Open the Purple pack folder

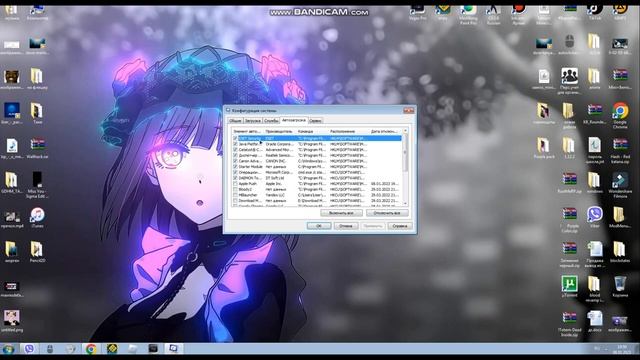pos(543,148)
